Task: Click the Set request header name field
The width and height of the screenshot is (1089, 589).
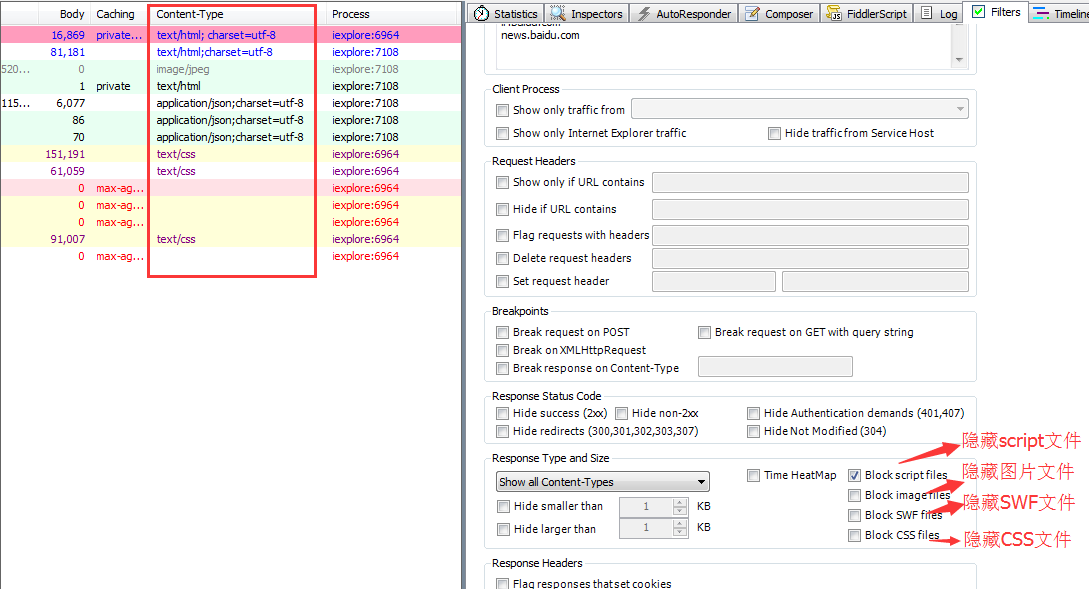Action: pos(714,281)
